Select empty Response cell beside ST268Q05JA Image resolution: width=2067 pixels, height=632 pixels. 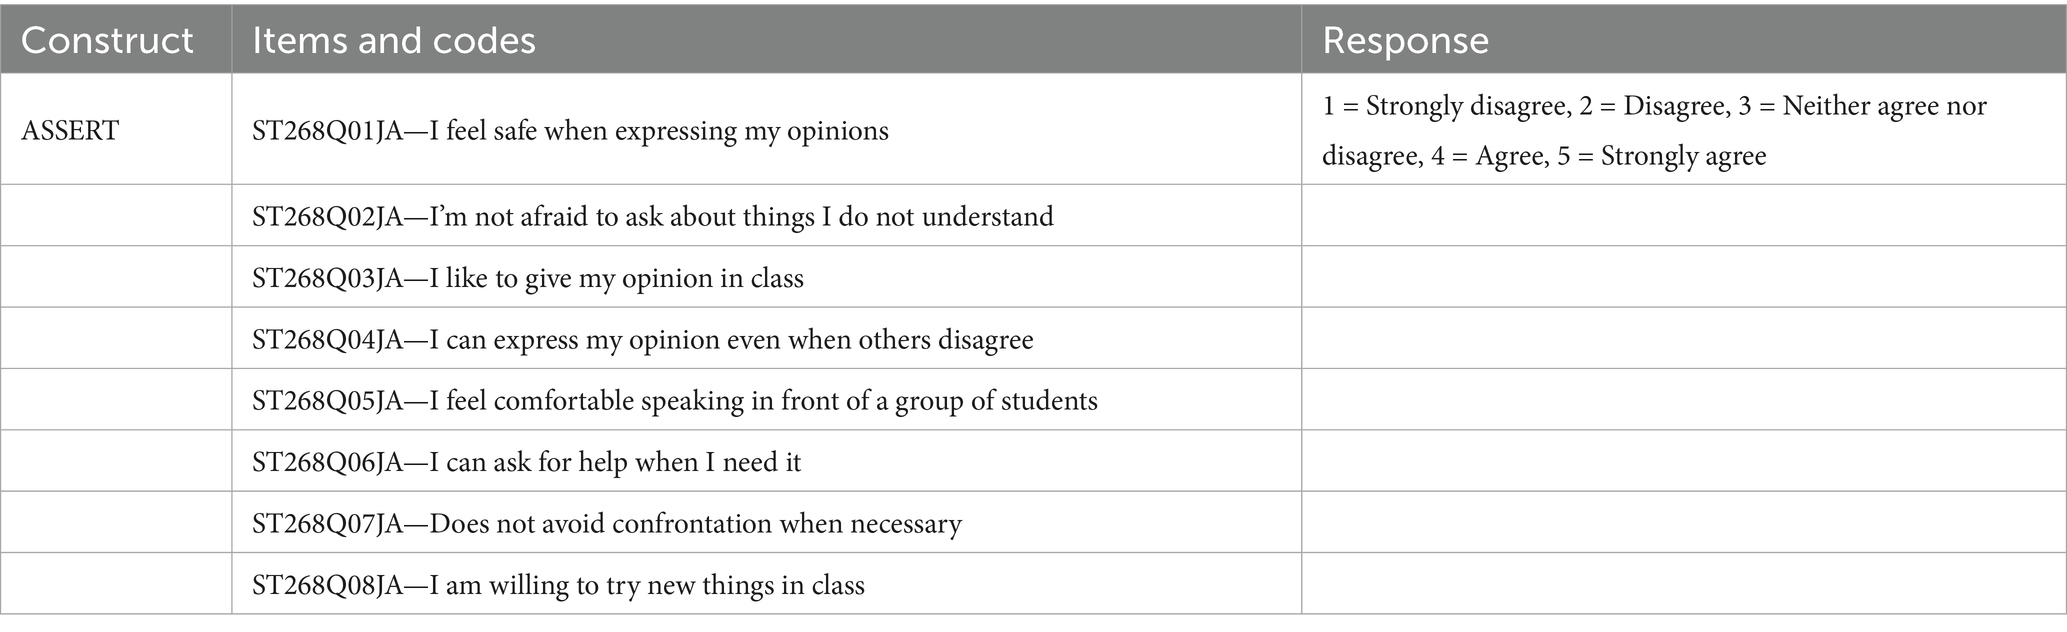pos(1683,401)
